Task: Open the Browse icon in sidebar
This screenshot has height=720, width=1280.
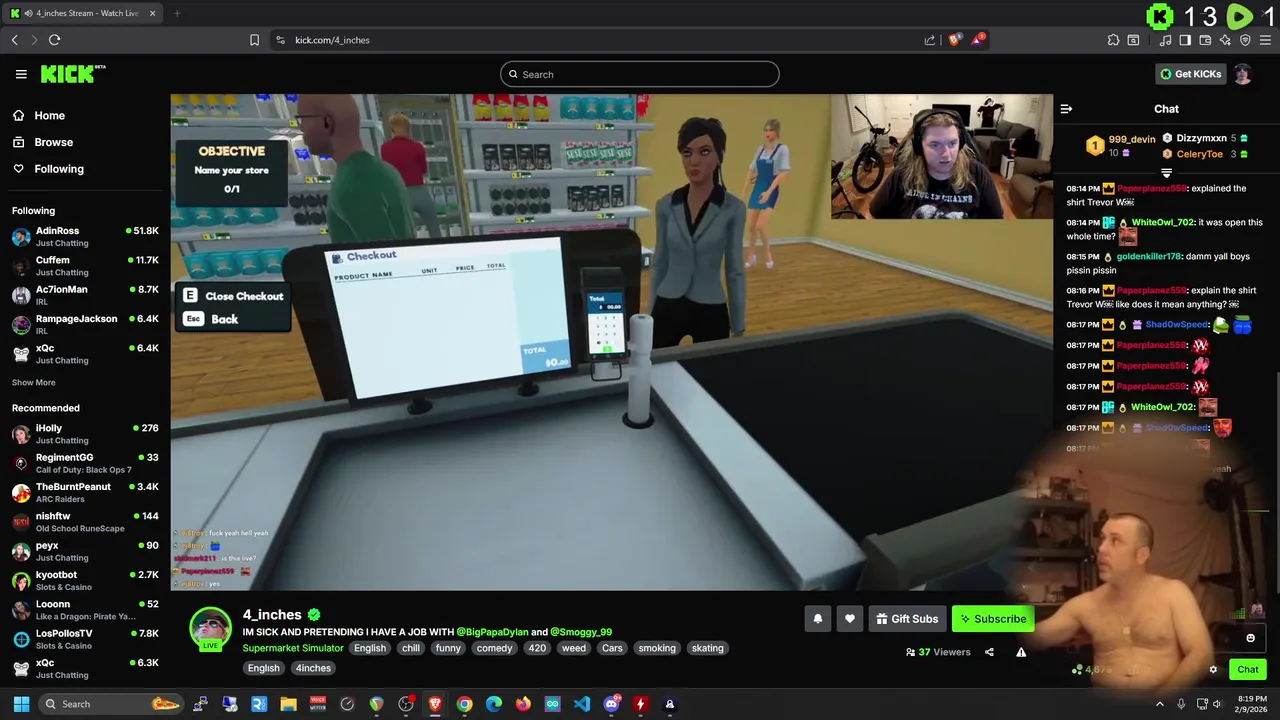Action: click(x=19, y=142)
